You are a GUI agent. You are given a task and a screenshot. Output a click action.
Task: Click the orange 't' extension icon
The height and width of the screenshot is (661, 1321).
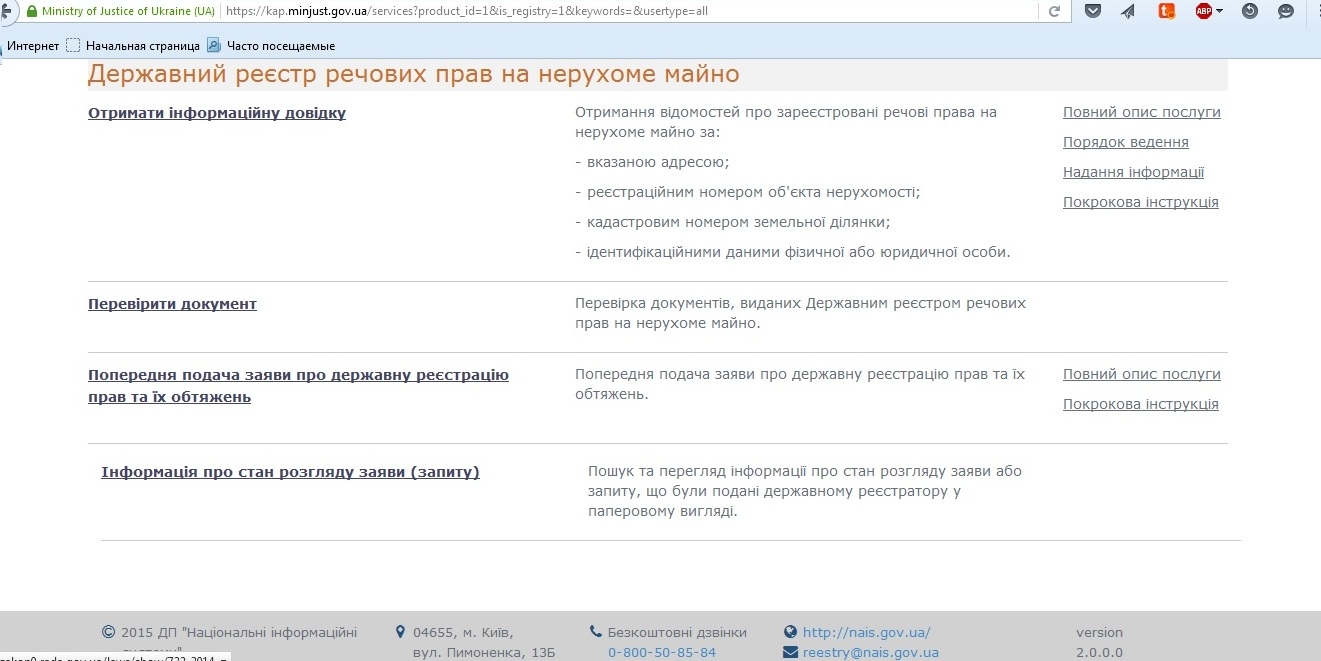[1165, 12]
